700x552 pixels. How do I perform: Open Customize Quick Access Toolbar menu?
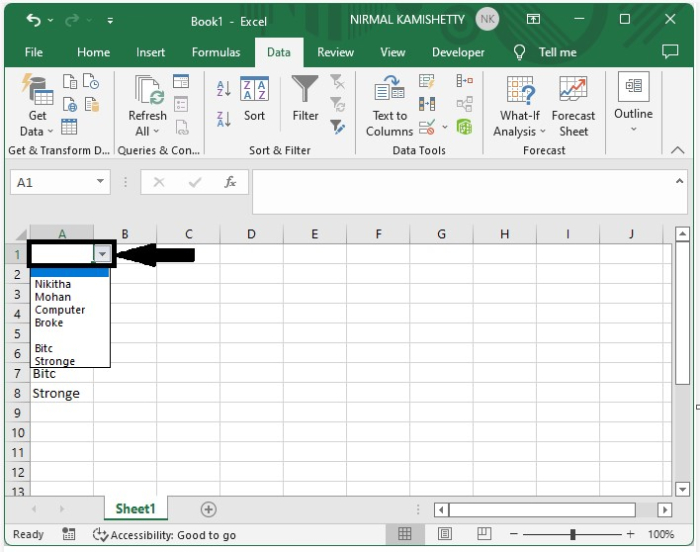110,21
